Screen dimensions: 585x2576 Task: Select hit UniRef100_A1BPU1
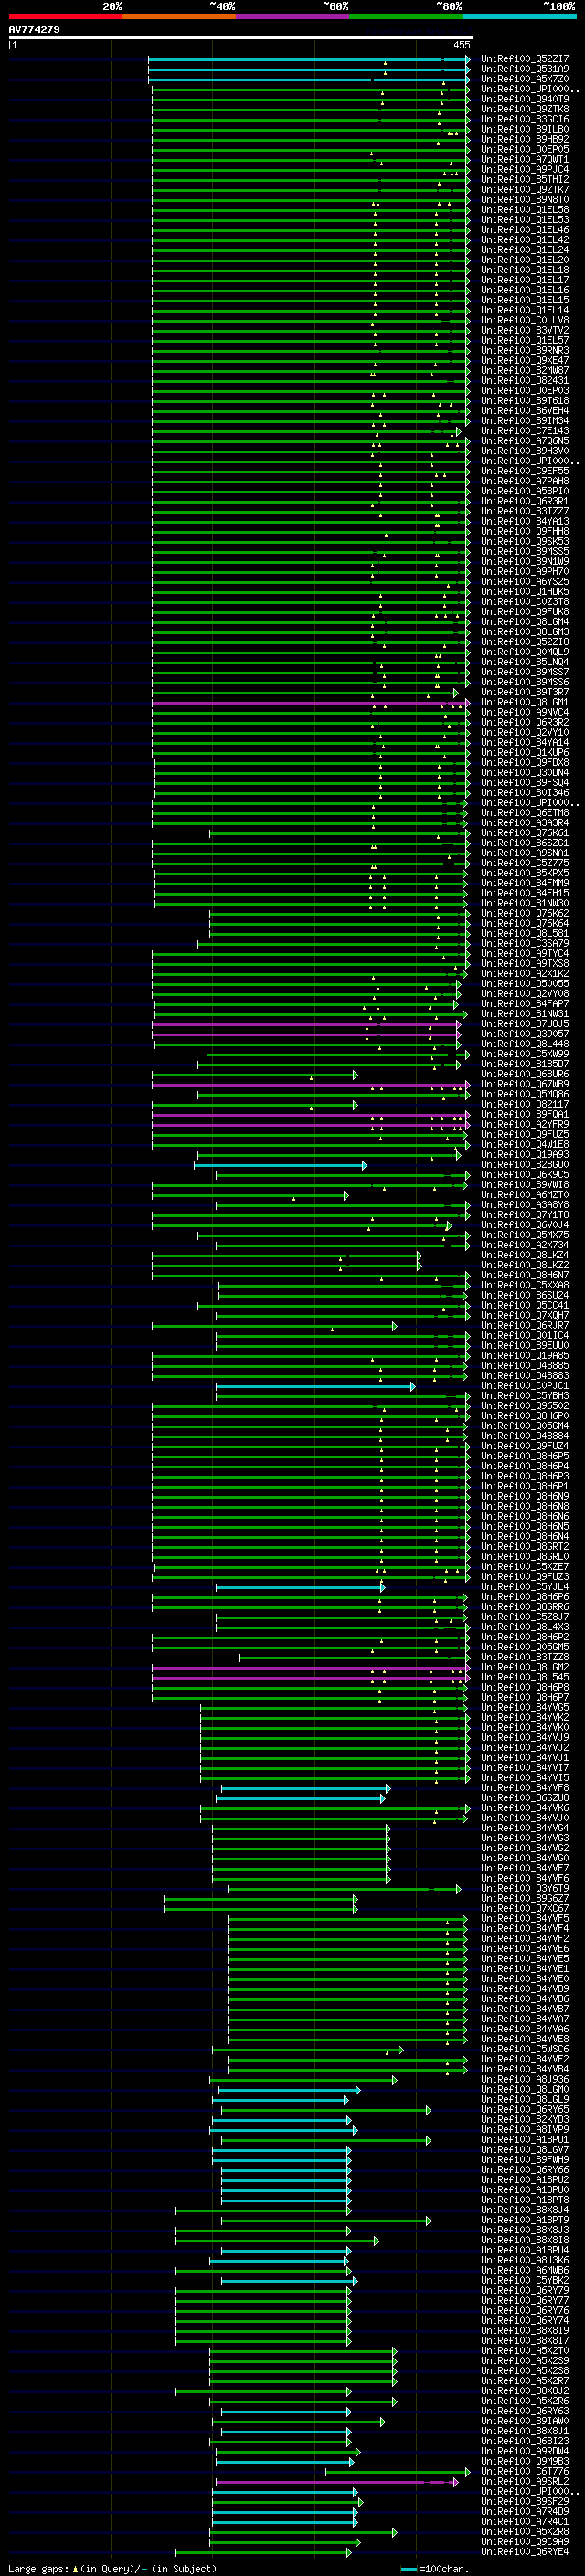(525, 2140)
